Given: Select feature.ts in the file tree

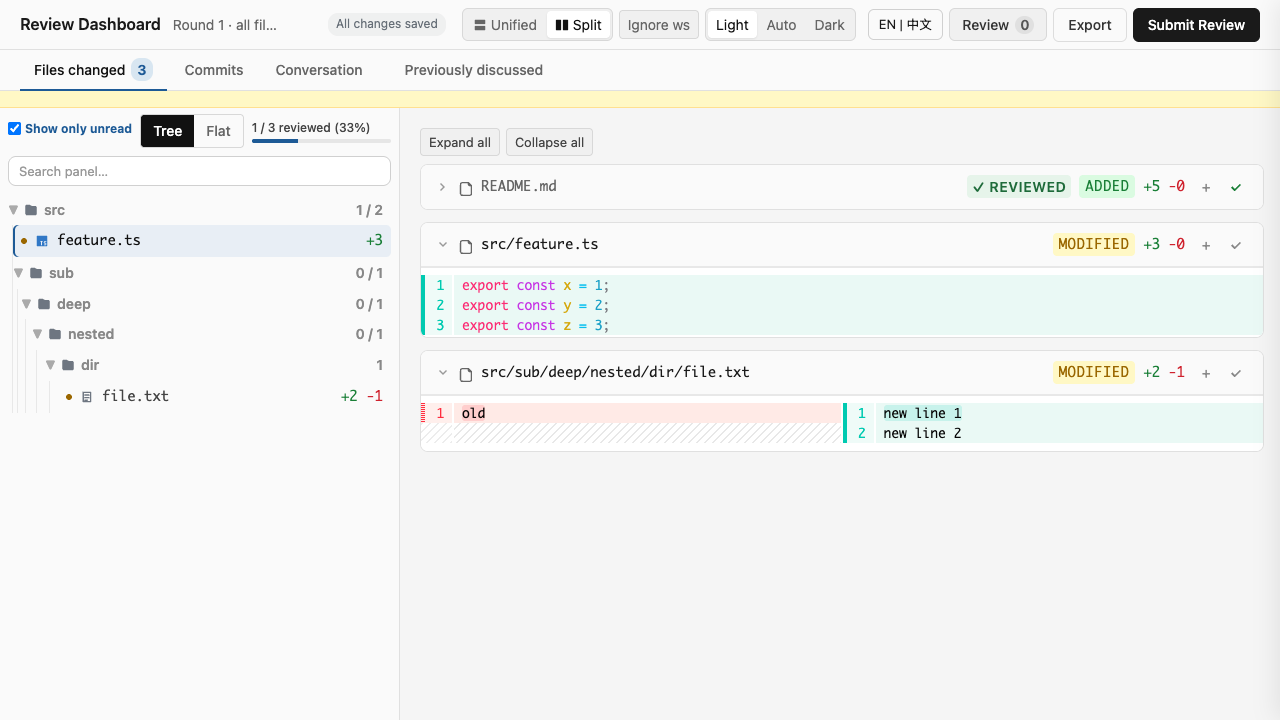Looking at the screenshot, I should pyautogui.click(x=202, y=240).
